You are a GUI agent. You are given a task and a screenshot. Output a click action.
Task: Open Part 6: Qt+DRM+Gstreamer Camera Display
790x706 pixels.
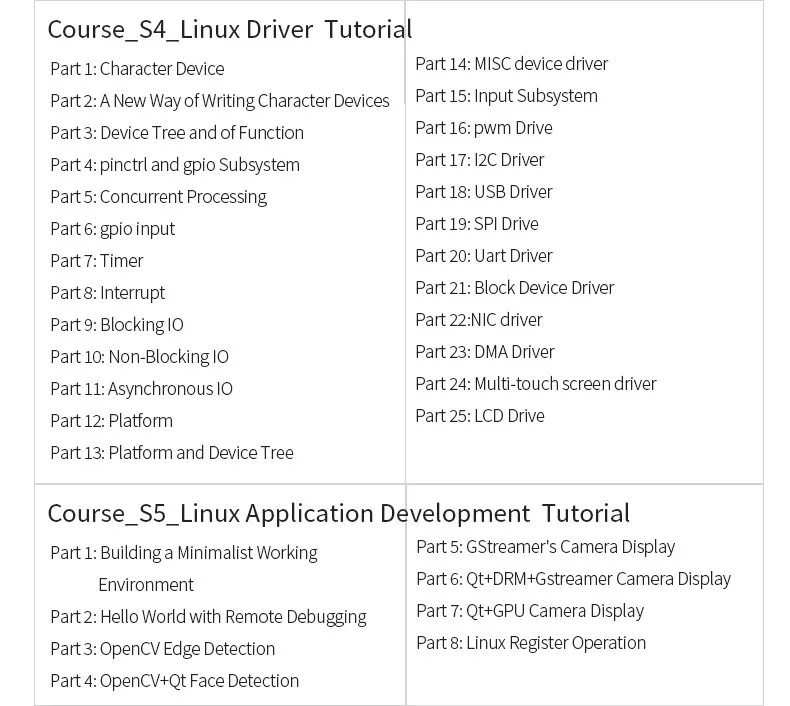pyautogui.click(x=573, y=579)
